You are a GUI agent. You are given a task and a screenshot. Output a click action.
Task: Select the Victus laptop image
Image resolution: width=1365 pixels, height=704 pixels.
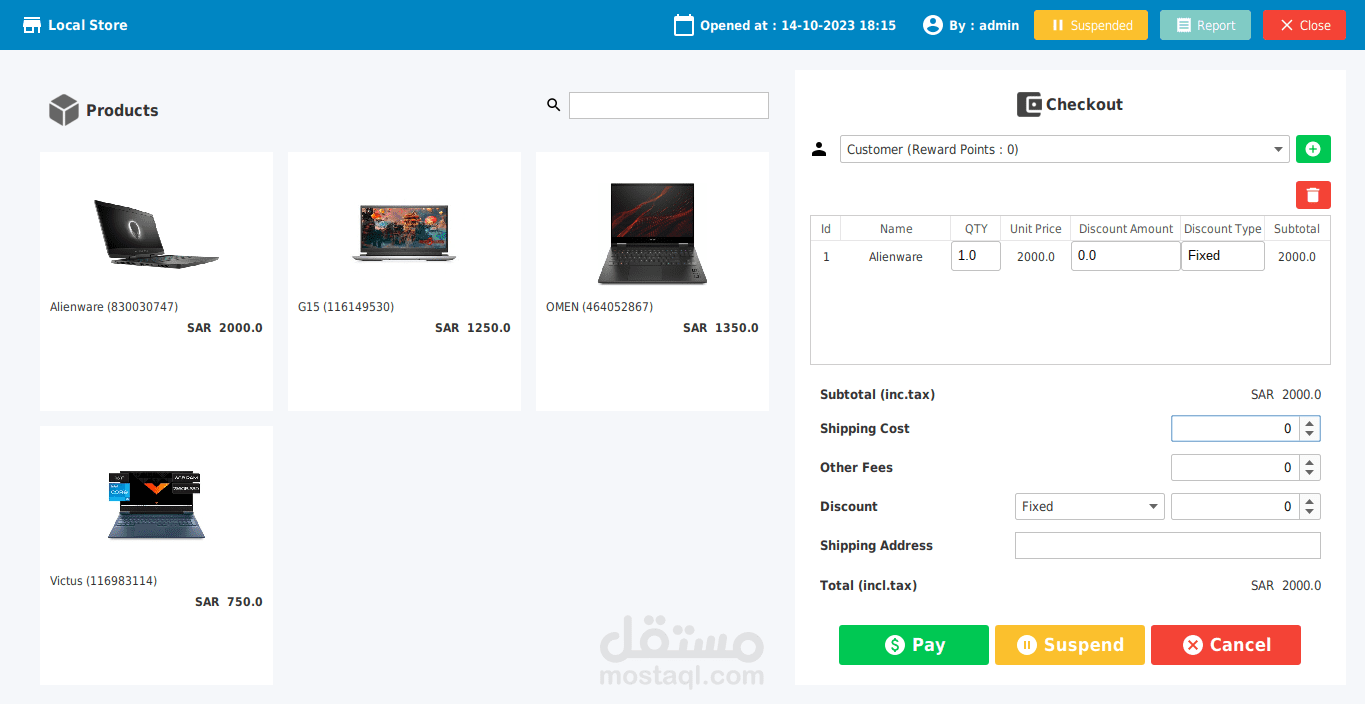tap(156, 505)
